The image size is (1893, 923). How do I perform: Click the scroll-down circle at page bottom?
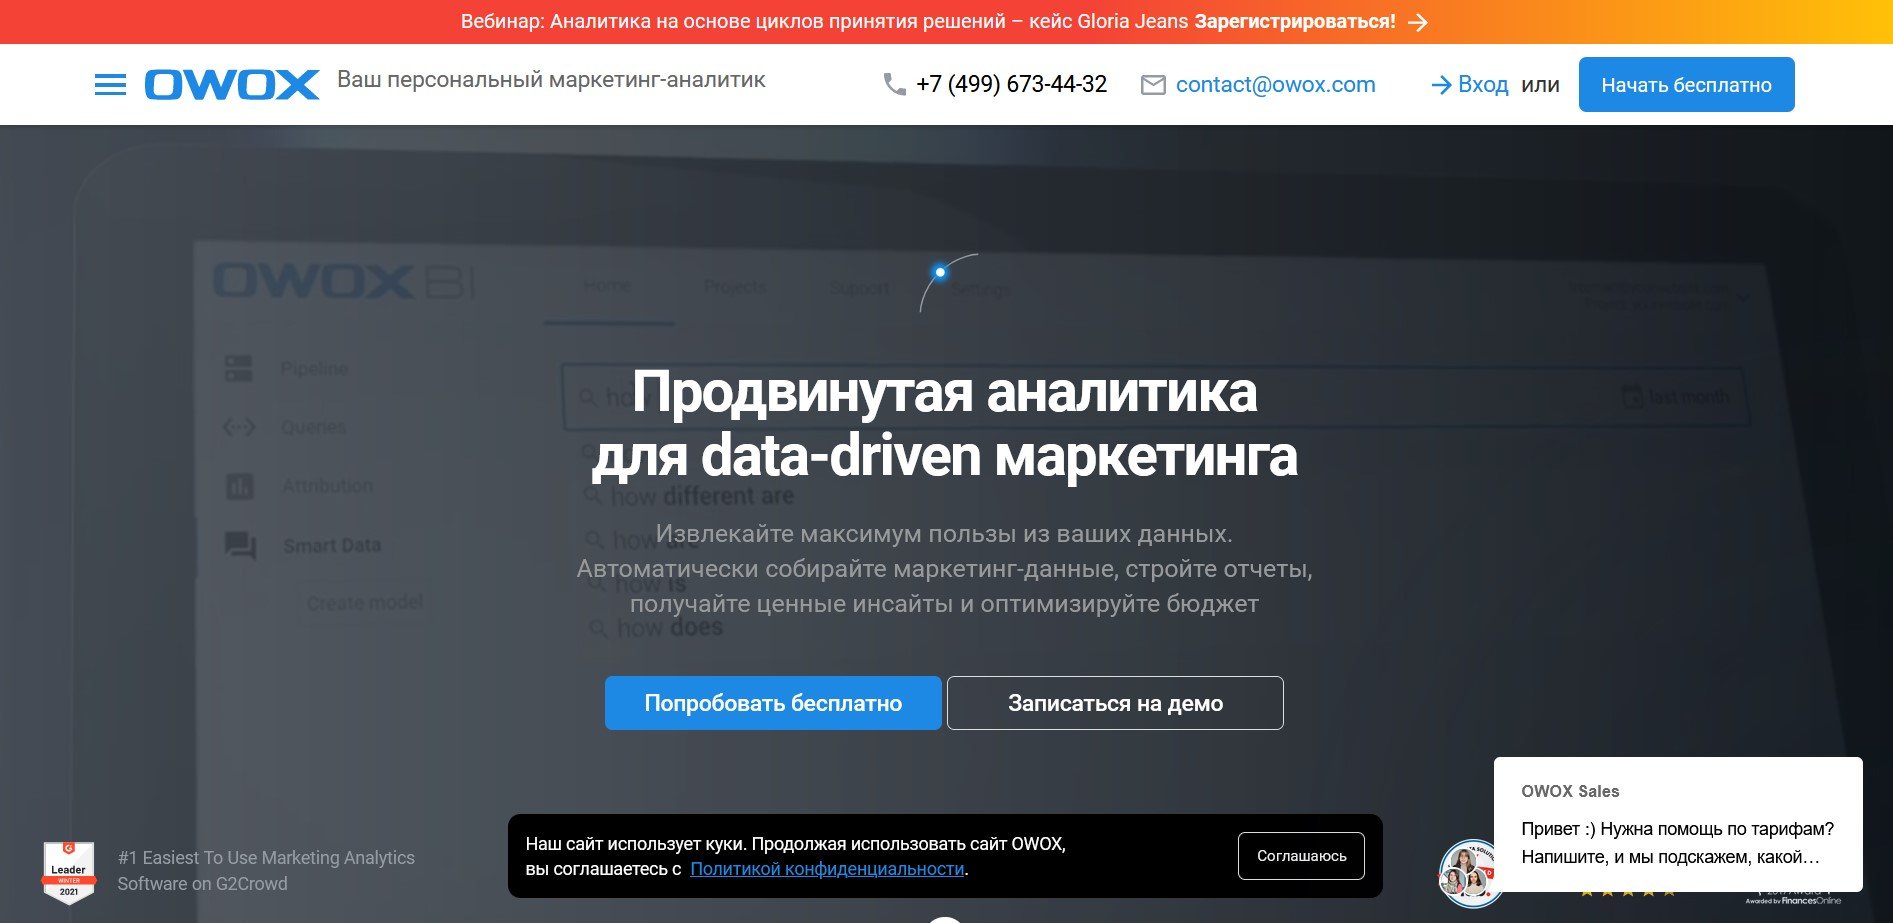click(944, 918)
